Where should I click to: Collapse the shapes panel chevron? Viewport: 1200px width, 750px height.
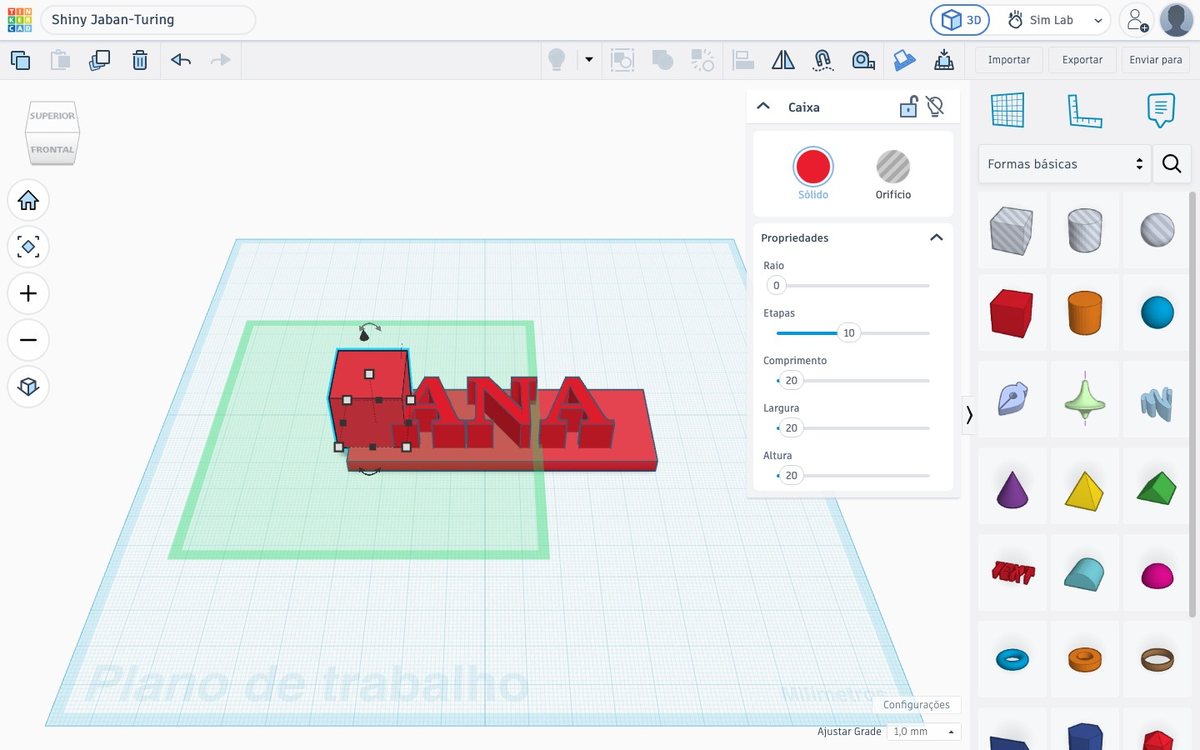[969, 415]
